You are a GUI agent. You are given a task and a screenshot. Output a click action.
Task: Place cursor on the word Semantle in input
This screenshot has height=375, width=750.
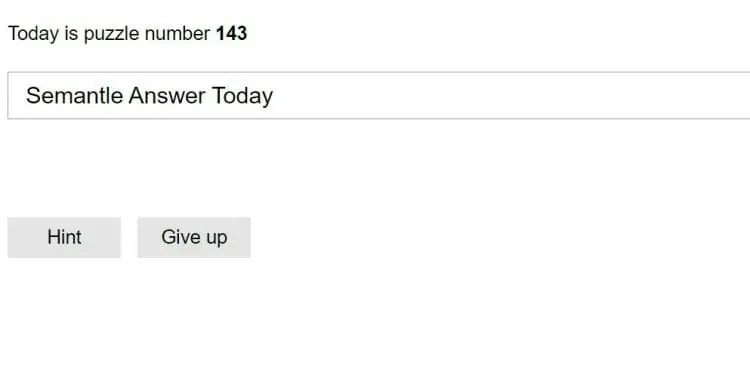75,95
